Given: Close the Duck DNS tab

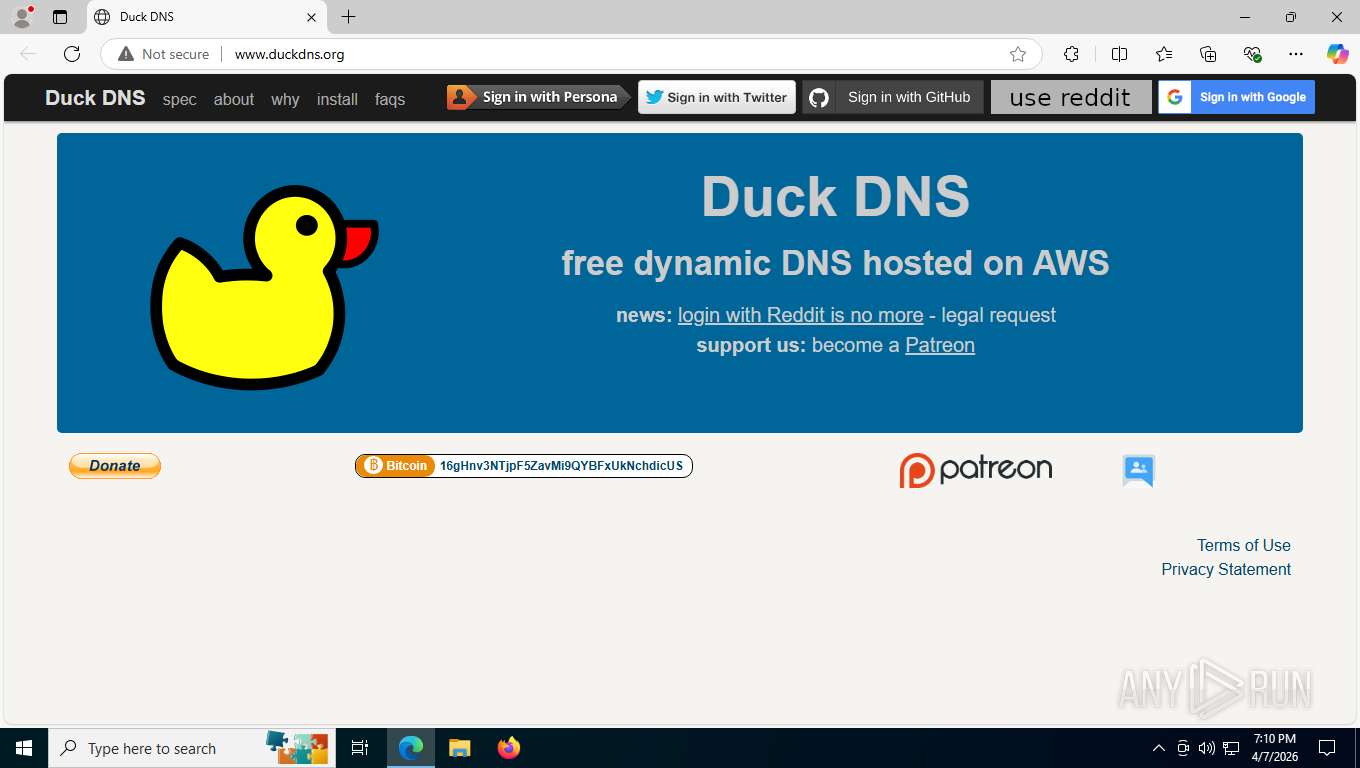Looking at the screenshot, I should (311, 17).
